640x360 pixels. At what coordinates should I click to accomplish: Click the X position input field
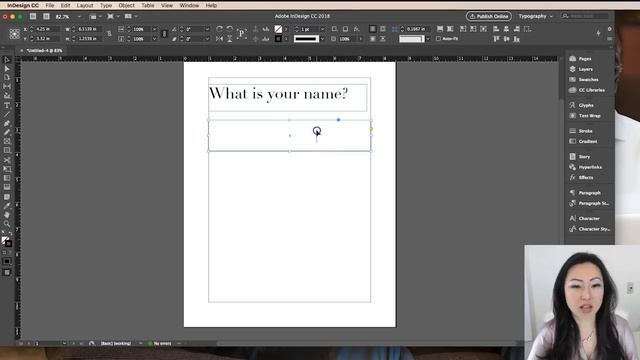(x=47, y=29)
